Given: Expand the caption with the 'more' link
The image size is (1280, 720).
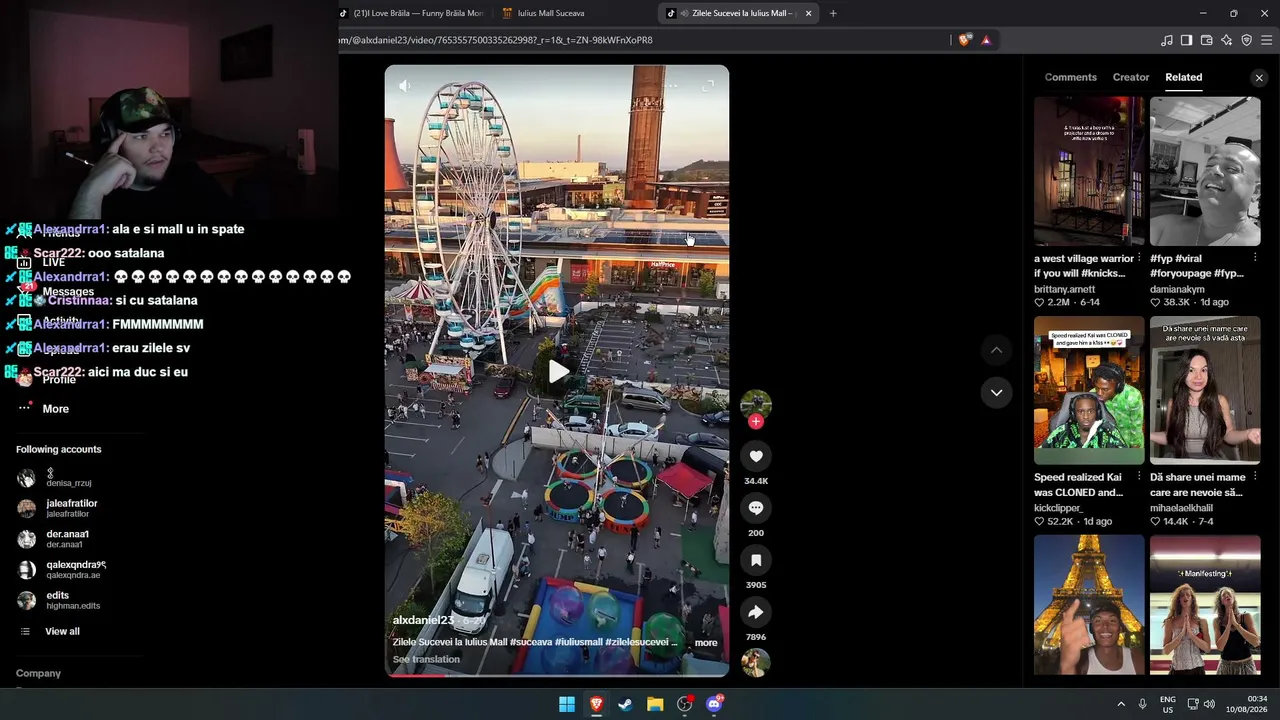Looking at the screenshot, I should coord(706,643).
